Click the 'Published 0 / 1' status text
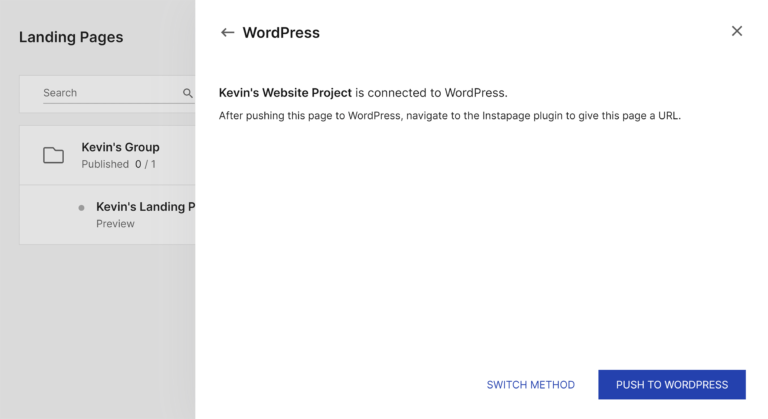The image size is (768, 419). tap(119, 164)
